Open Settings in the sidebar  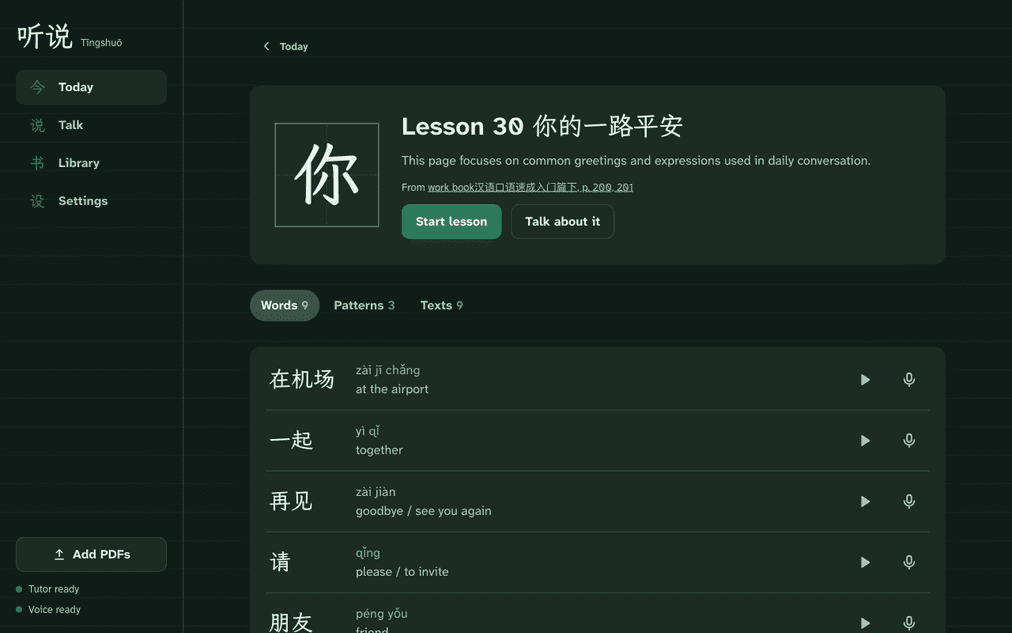pyautogui.click(x=91, y=201)
